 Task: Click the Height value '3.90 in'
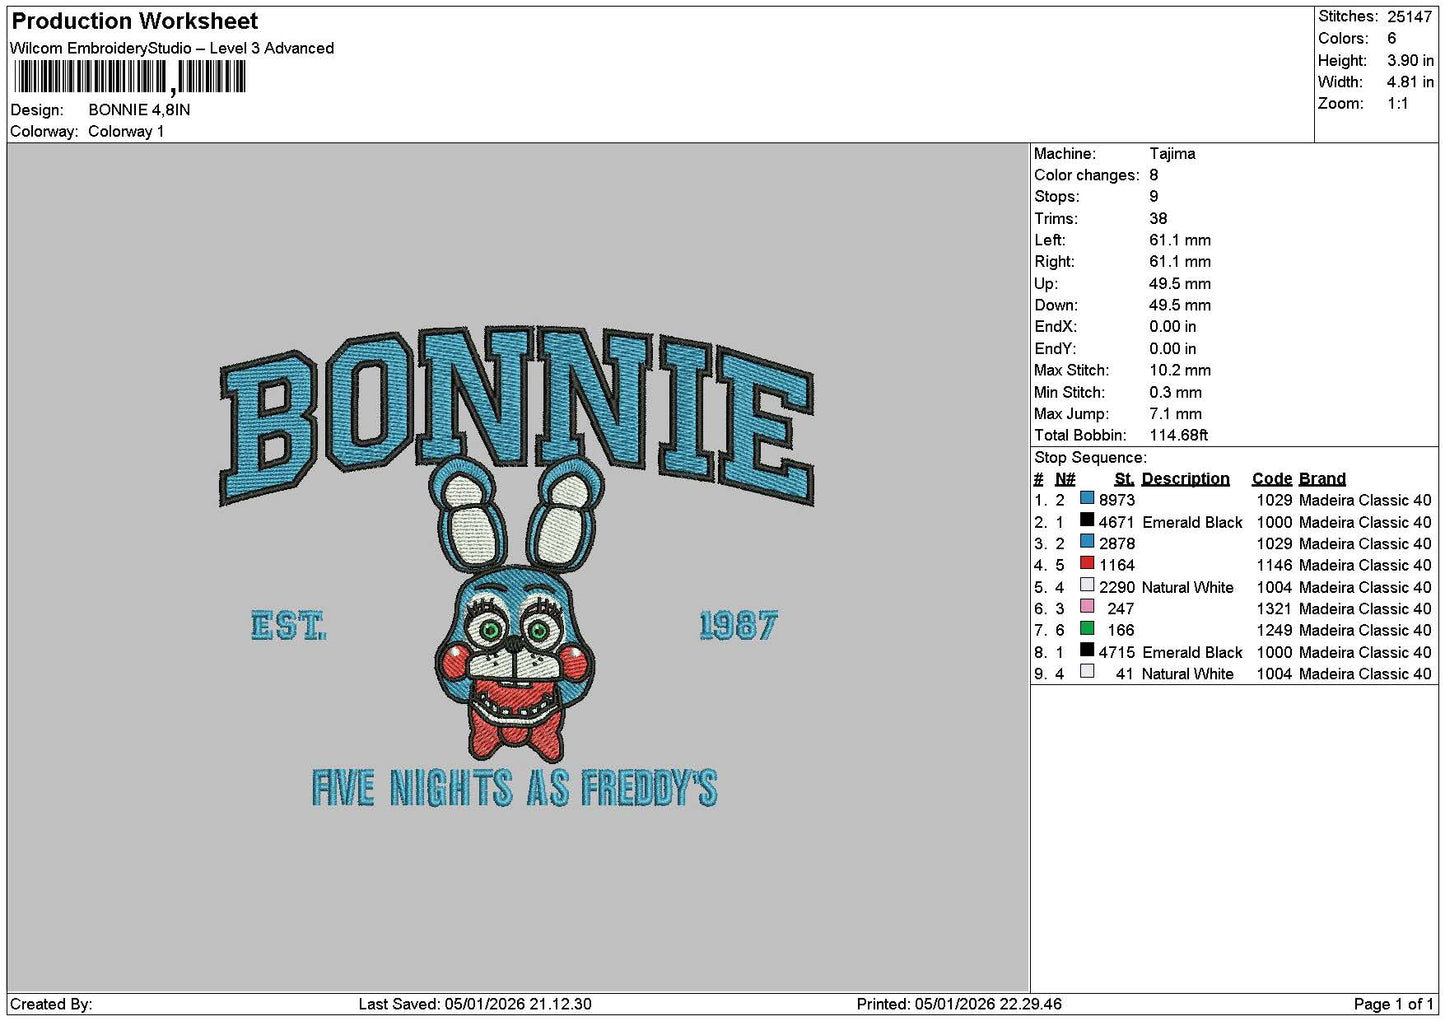1410,60
